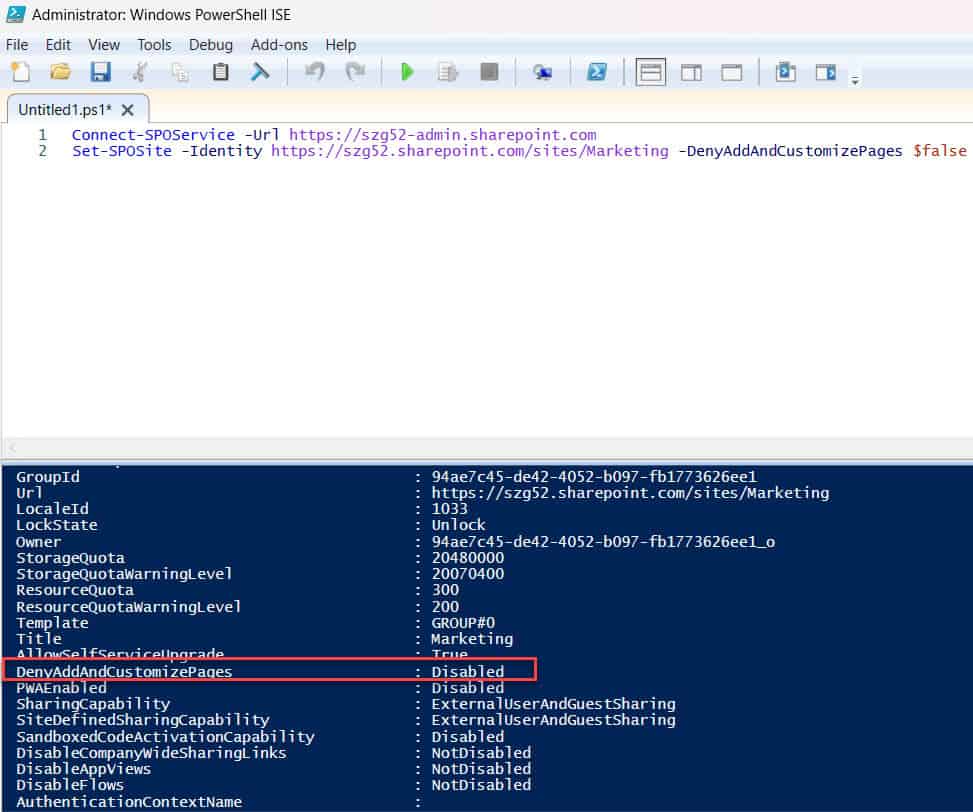Click the DenyAddAndCustomizePages property name in output
The image size is (973, 812).
pyautogui.click(x=124, y=672)
